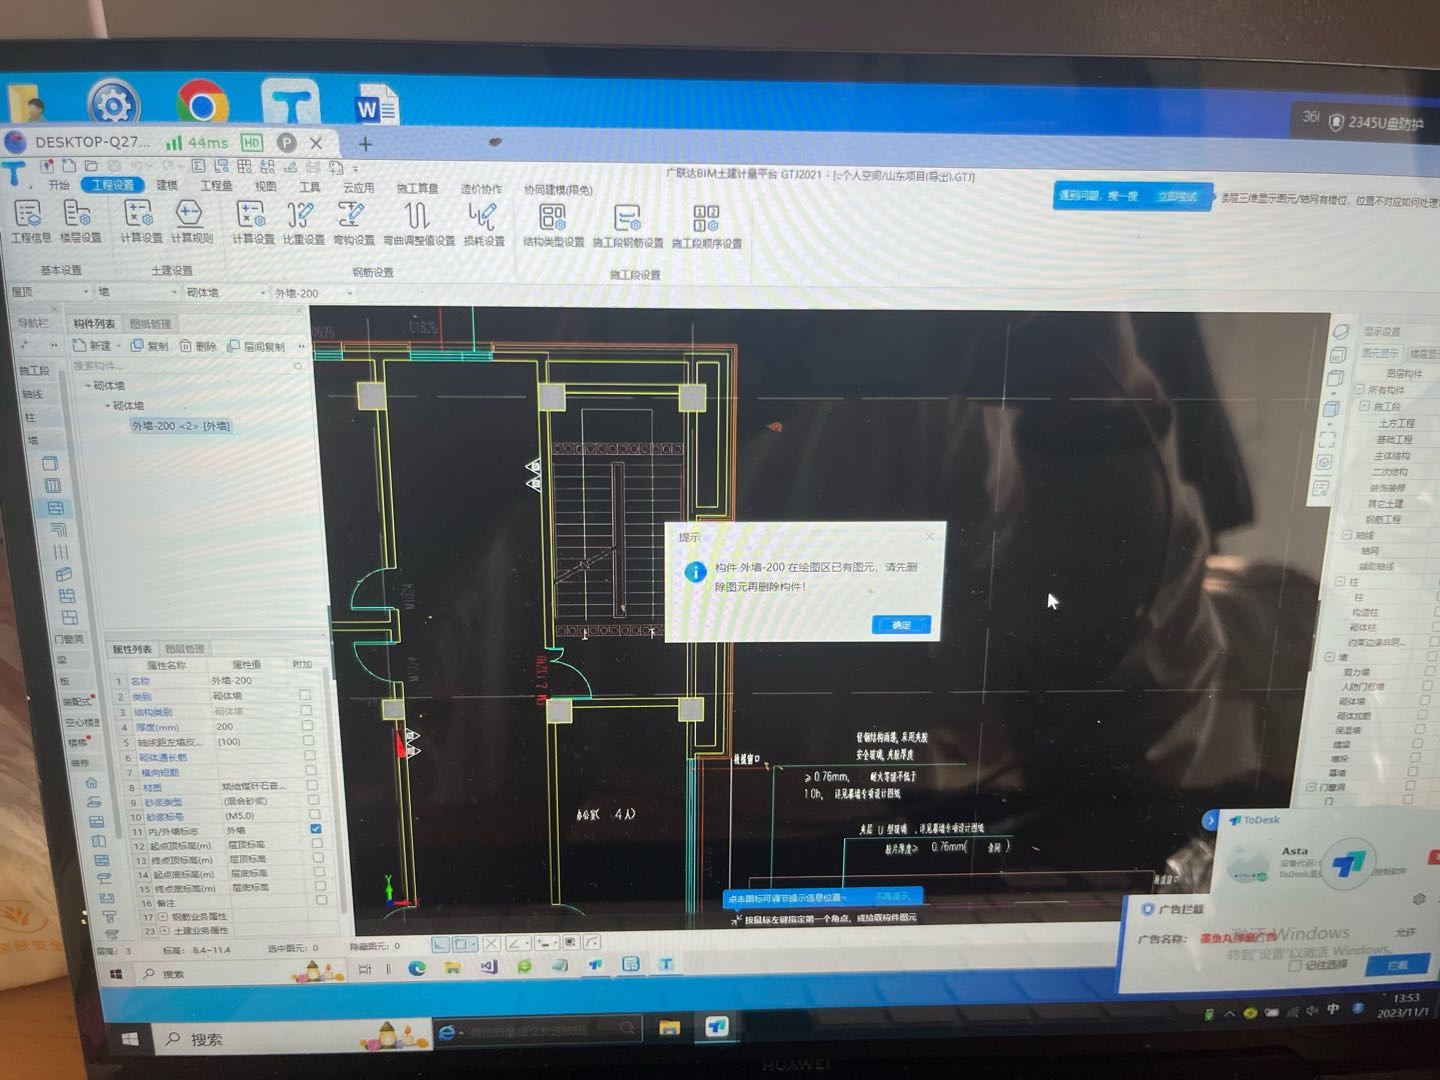This screenshot has height=1080, width=1440.
Task: Open the 楼层设置 floor settings tool
Action: [x=80, y=221]
